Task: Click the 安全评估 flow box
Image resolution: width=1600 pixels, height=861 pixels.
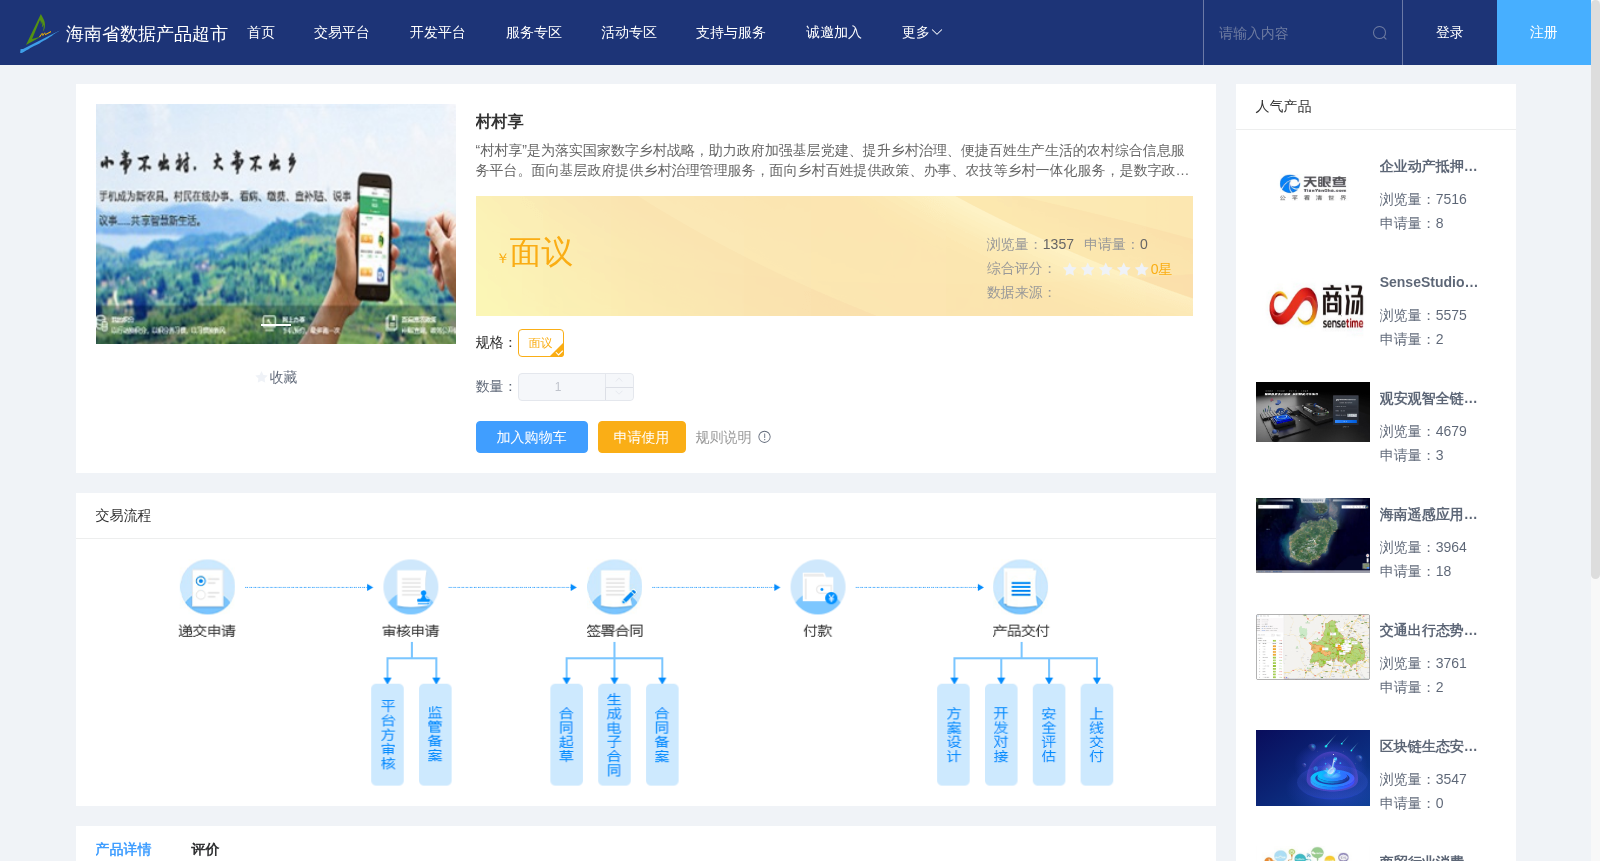Action: click(1049, 734)
